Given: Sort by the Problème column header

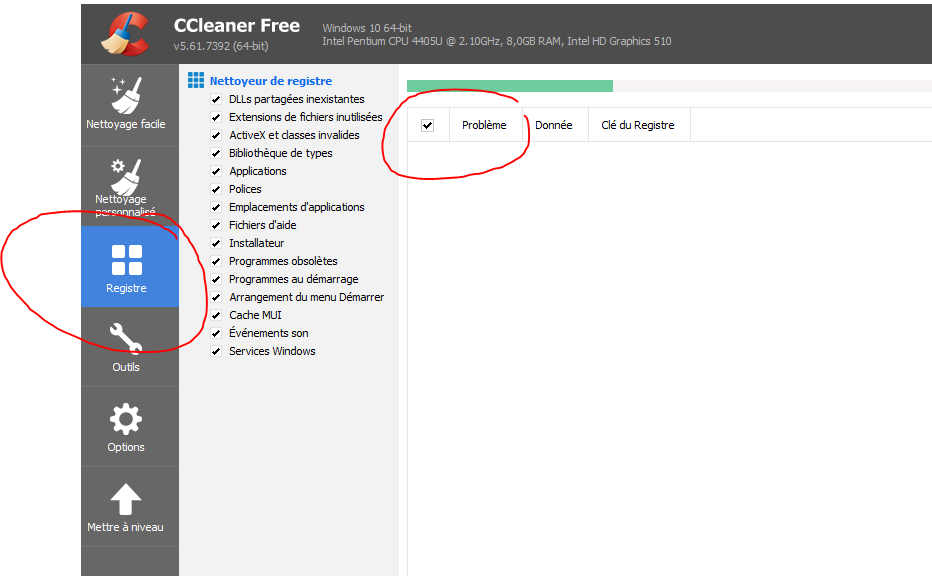Looking at the screenshot, I should point(486,125).
